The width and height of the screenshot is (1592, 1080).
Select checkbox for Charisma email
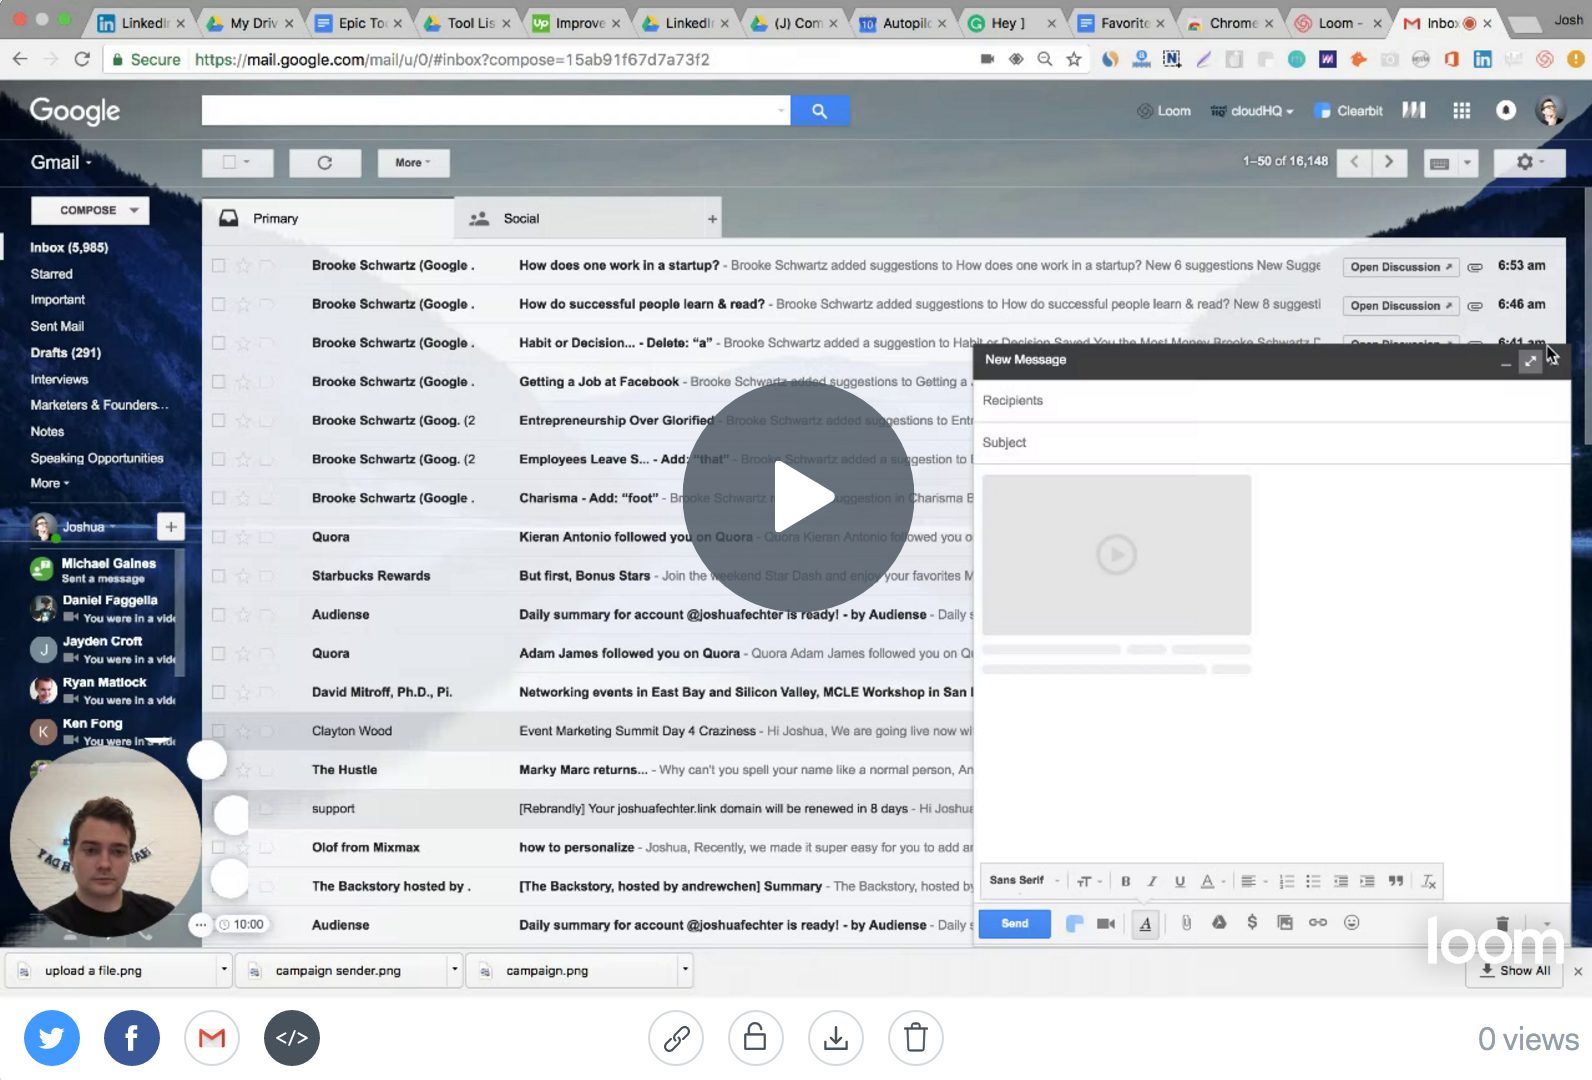218,498
